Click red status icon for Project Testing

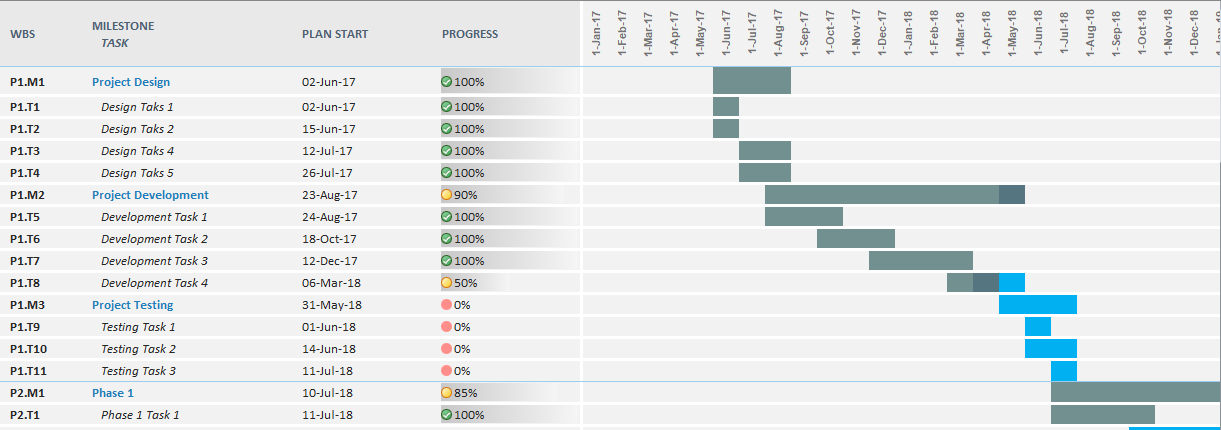pyautogui.click(x=447, y=305)
